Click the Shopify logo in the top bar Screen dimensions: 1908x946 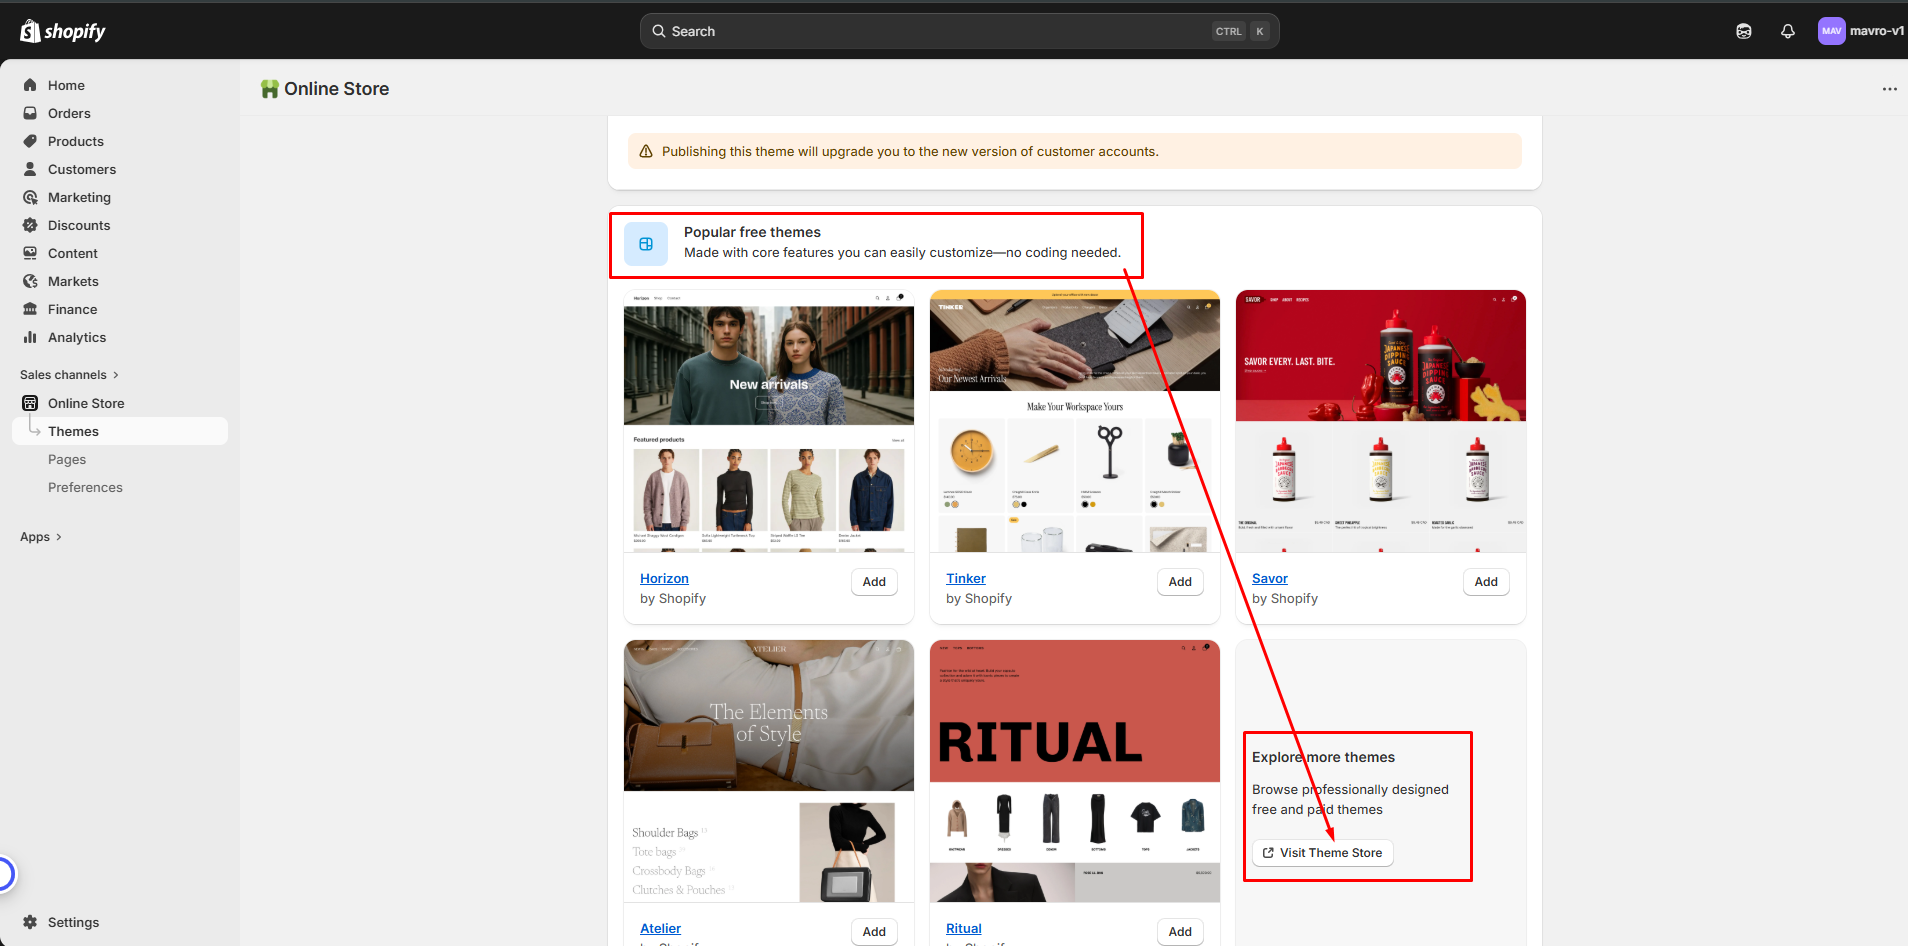(x=62, y=31)
